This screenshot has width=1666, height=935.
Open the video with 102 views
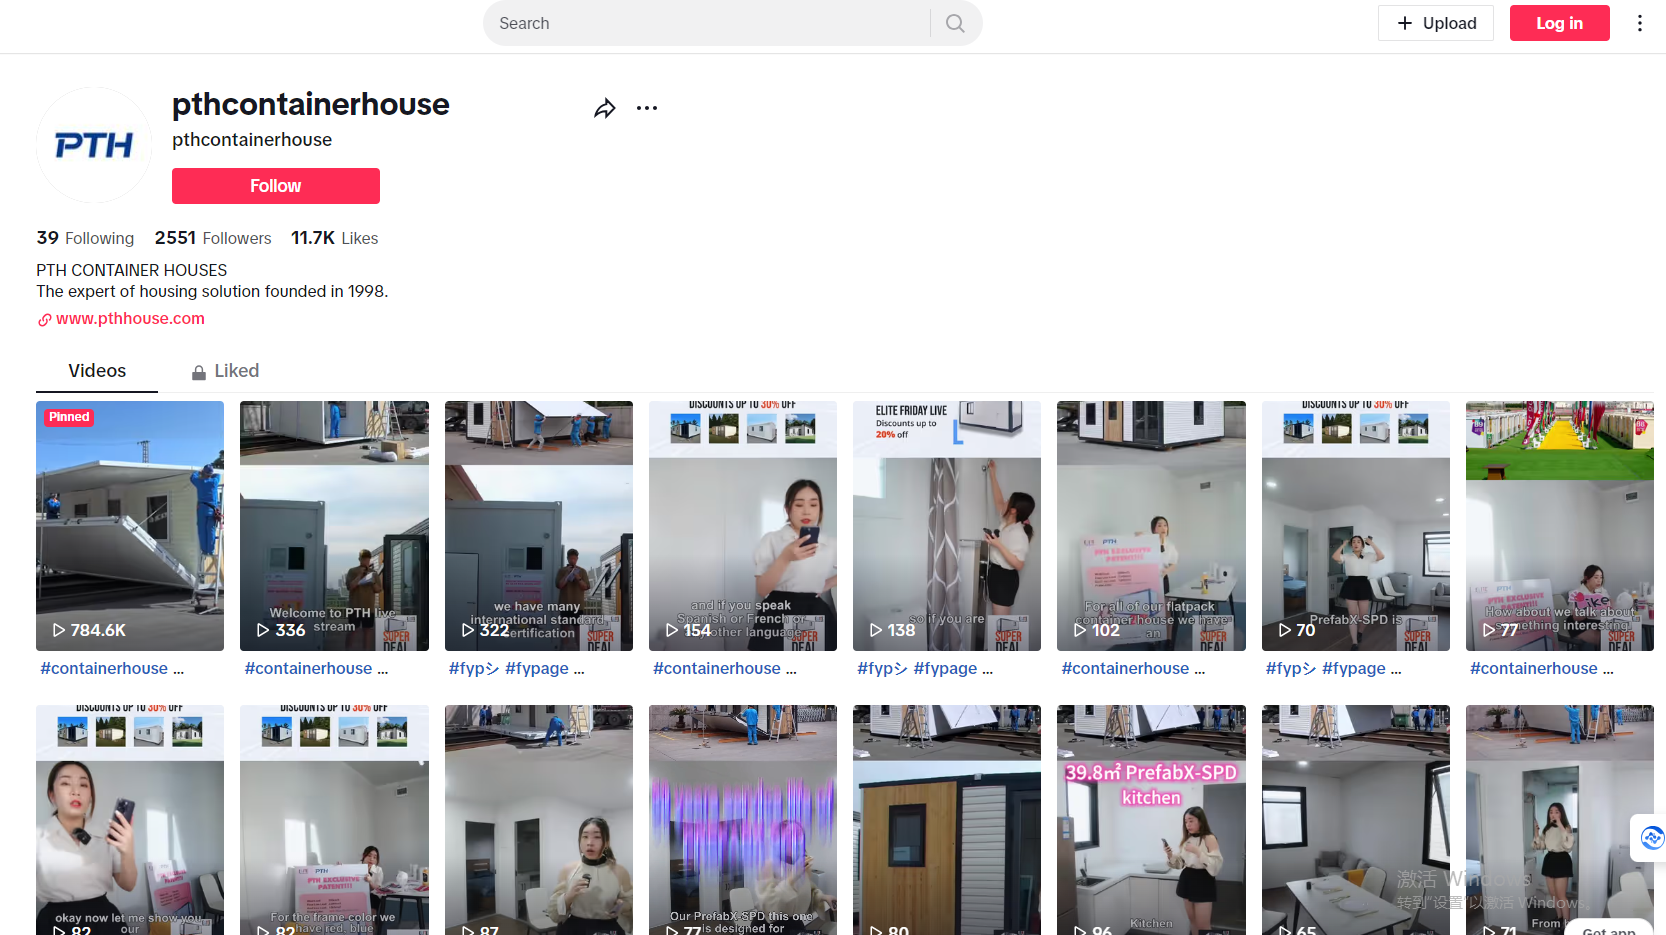tap(1151, 526)
